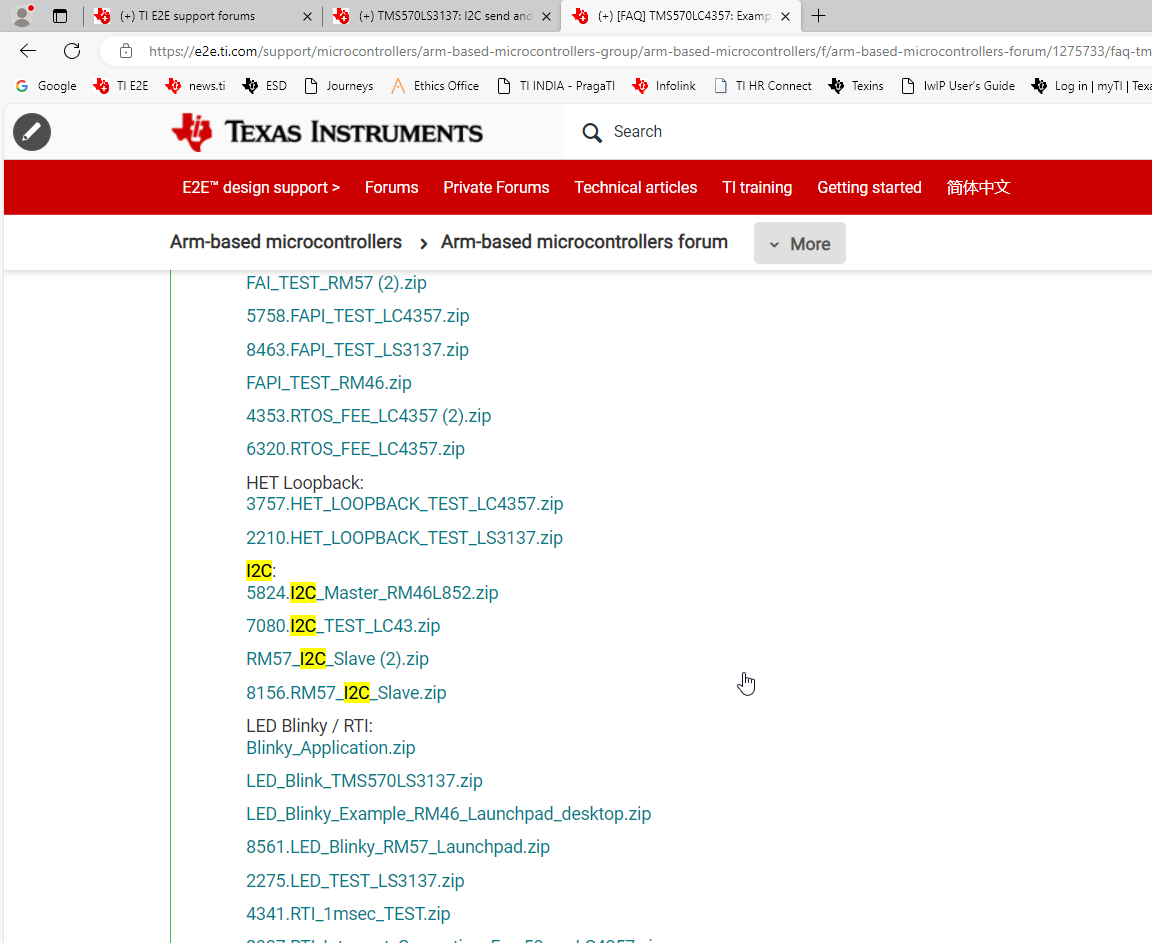Download RM57_I2C_Slave (2).zip
1152x943 pixels.
(x=337, y=659)
